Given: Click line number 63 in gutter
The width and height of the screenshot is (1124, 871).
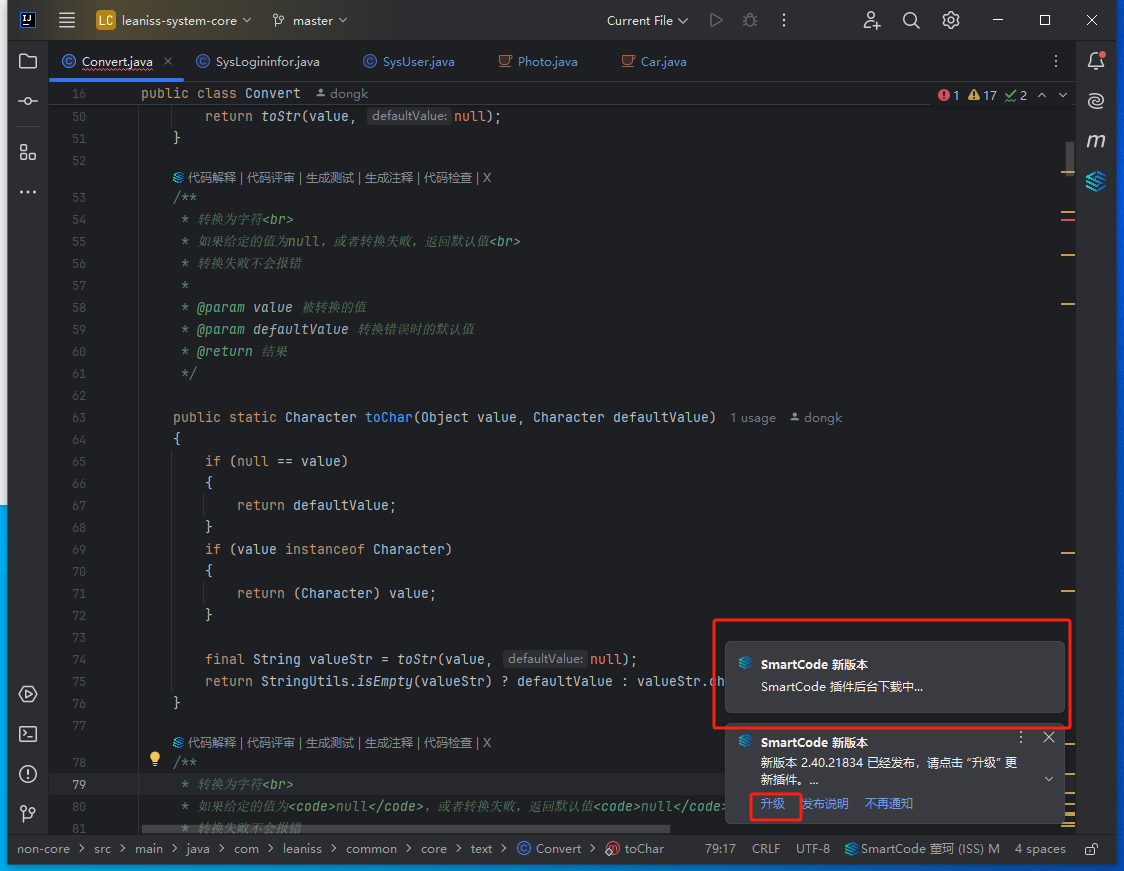Looking at the screenshot, I should click(79, 418).
